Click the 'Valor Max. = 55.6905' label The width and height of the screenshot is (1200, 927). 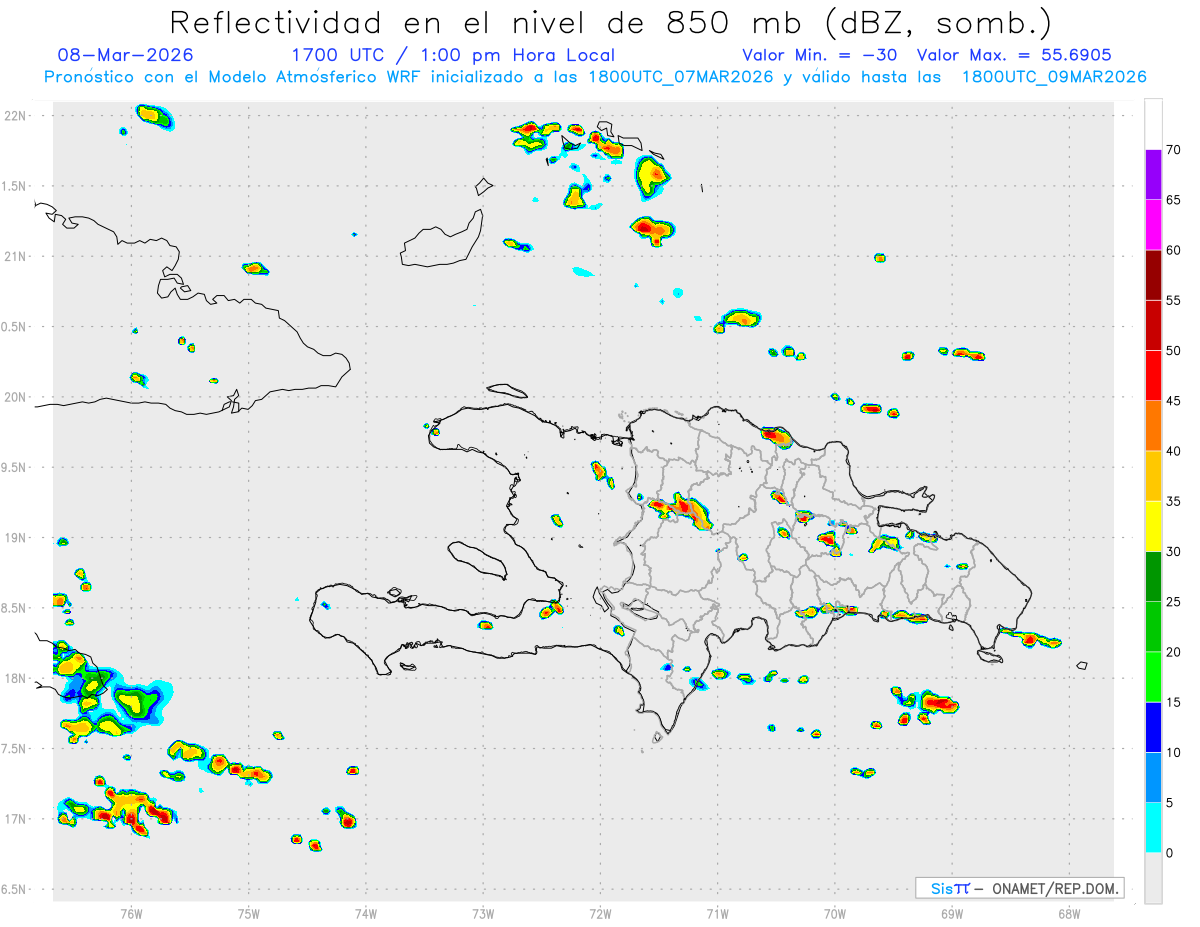[1014, 55]
